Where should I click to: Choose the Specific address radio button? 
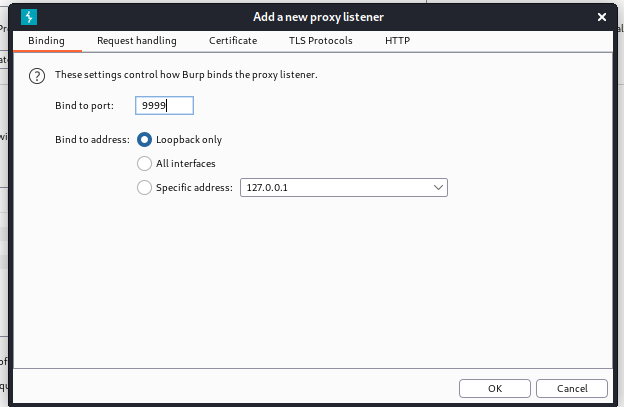(145, 187)
